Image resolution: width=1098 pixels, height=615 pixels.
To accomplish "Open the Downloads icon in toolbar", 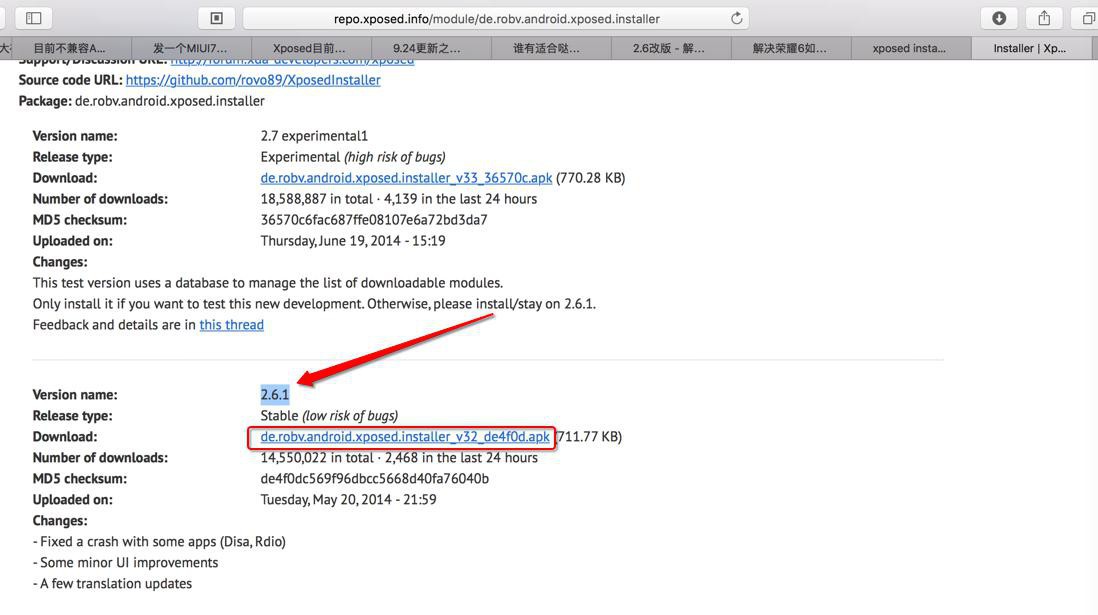I will [x=999, y=18].
